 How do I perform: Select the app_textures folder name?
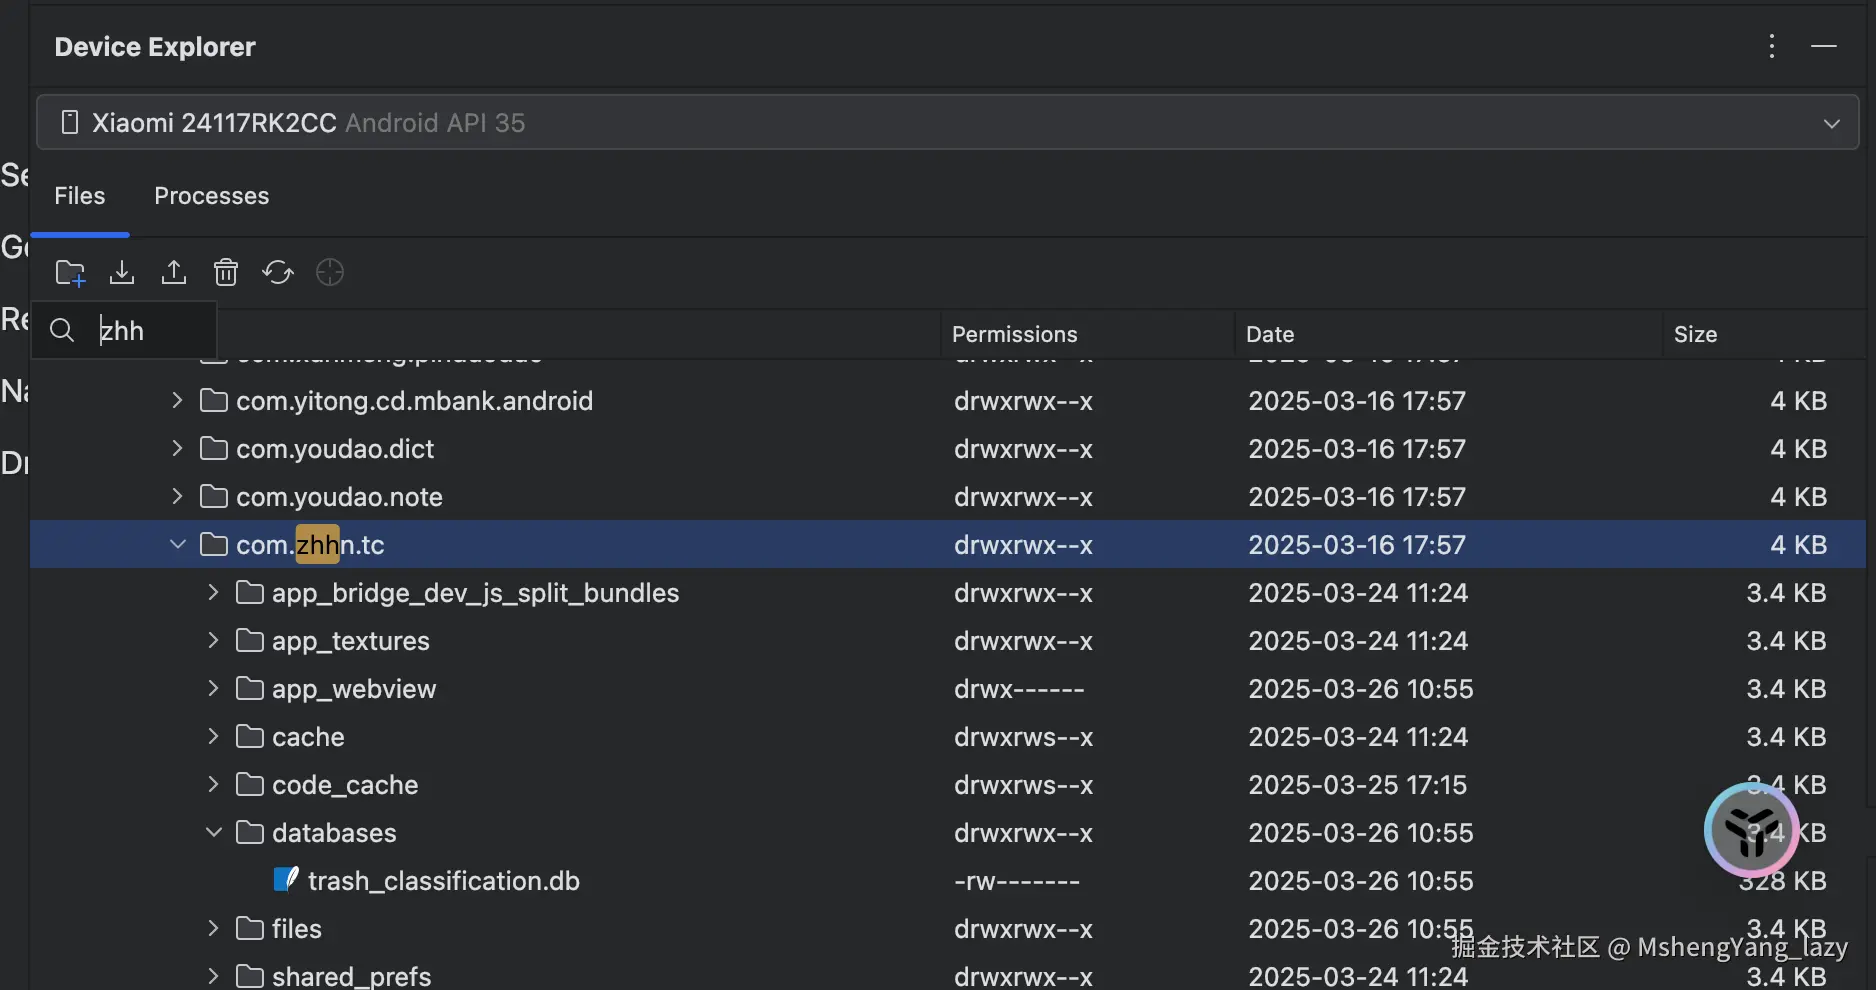pyautogui.click(x=351, y=641)
